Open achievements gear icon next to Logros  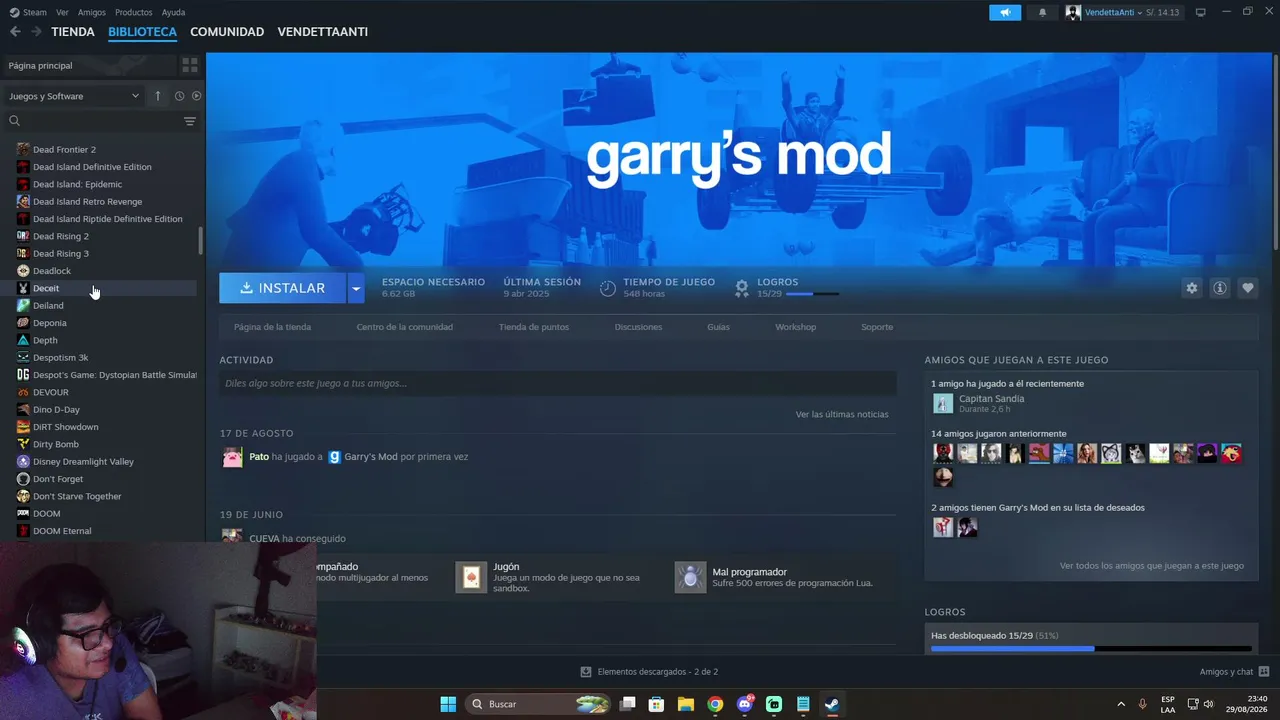(x=742, y=288)
